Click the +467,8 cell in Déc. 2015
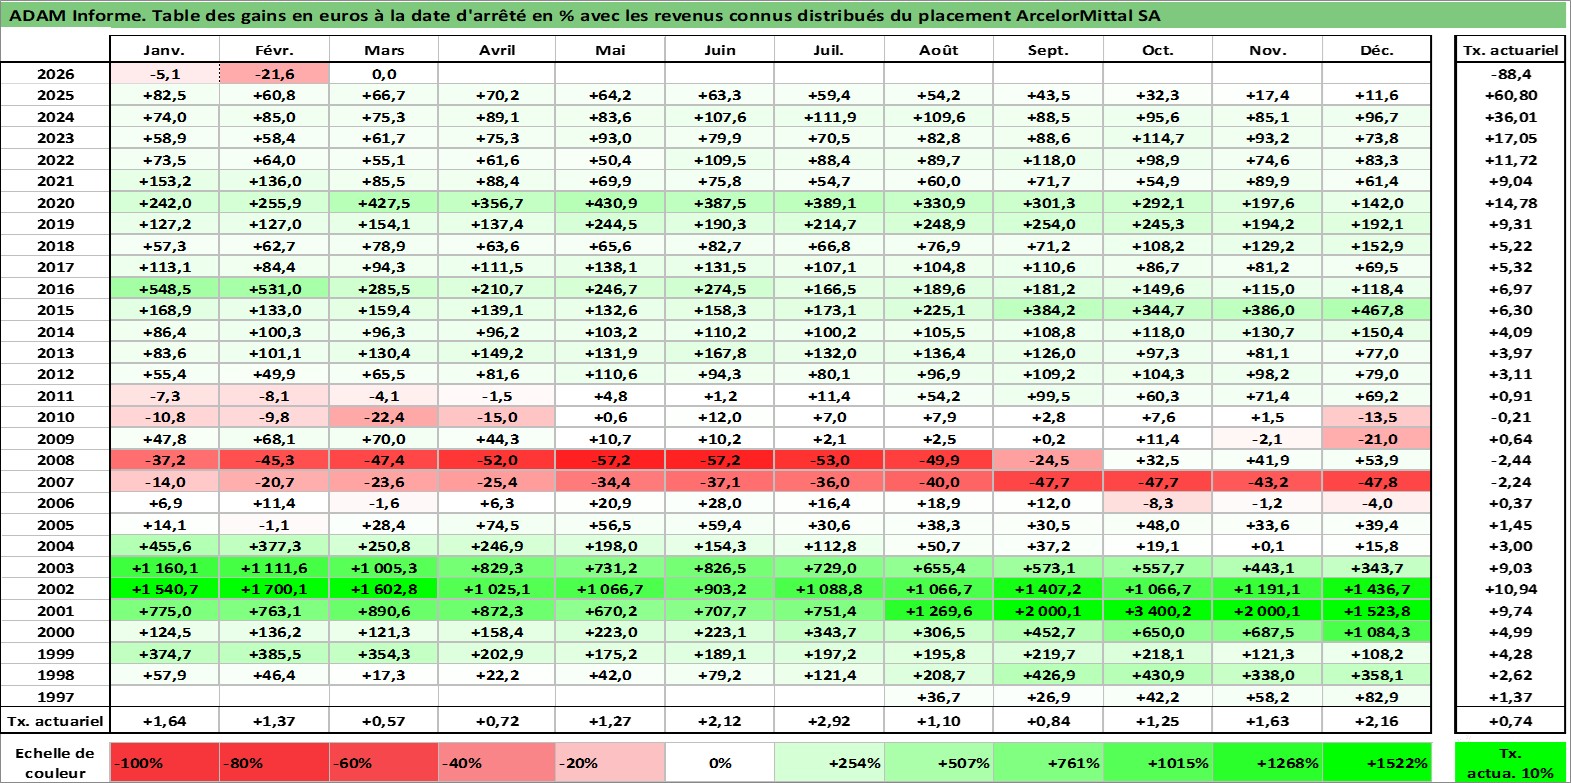 click(x=1377, y=310)
